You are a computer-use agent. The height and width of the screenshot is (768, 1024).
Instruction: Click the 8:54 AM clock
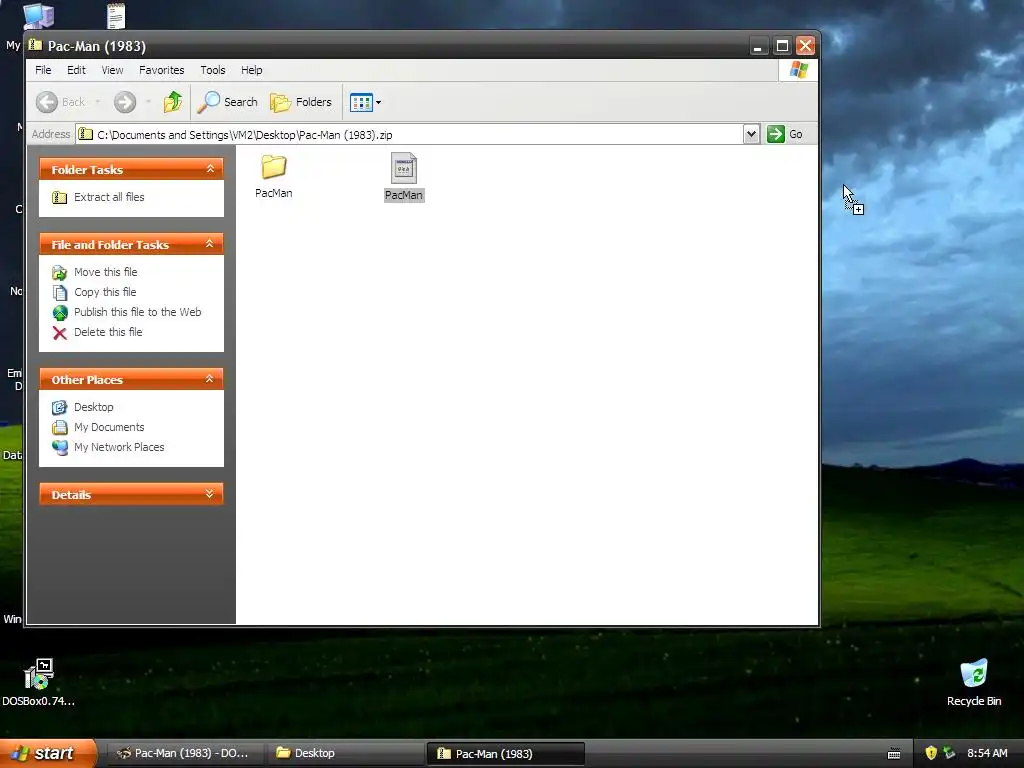coord(987,753)
